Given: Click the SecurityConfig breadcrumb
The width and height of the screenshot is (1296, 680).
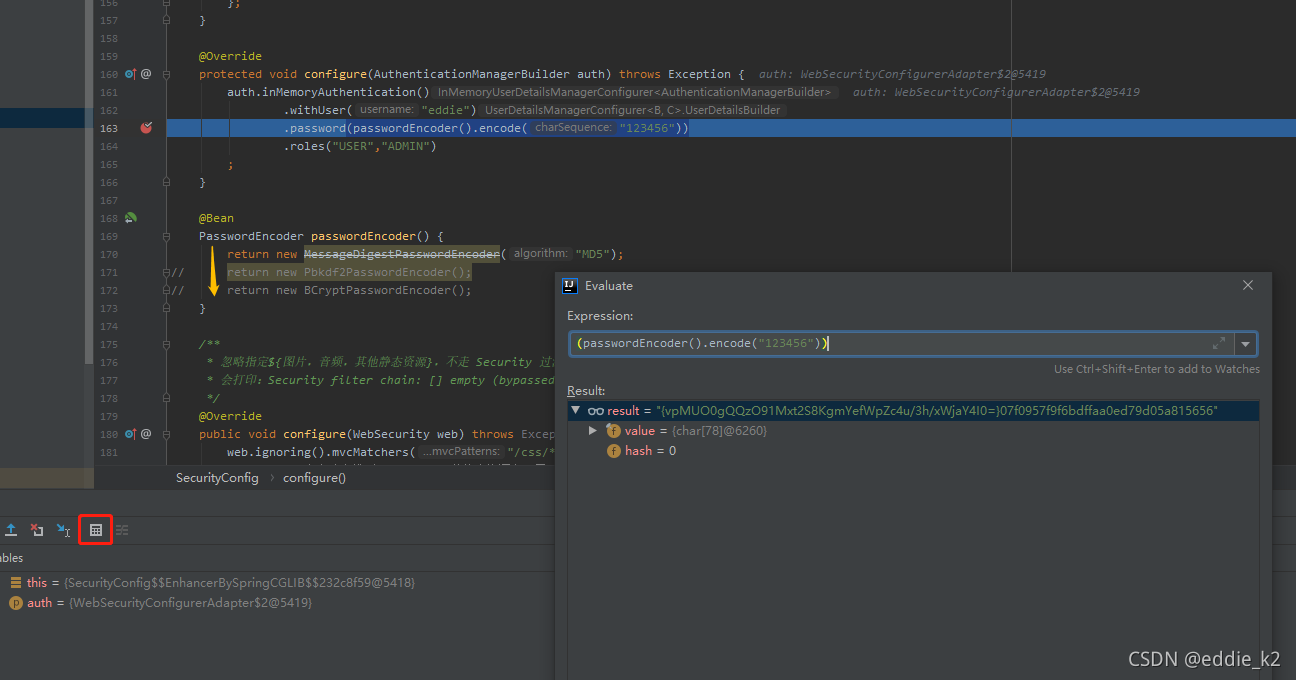Looking at the screenshot, I should tap(217, 478).
